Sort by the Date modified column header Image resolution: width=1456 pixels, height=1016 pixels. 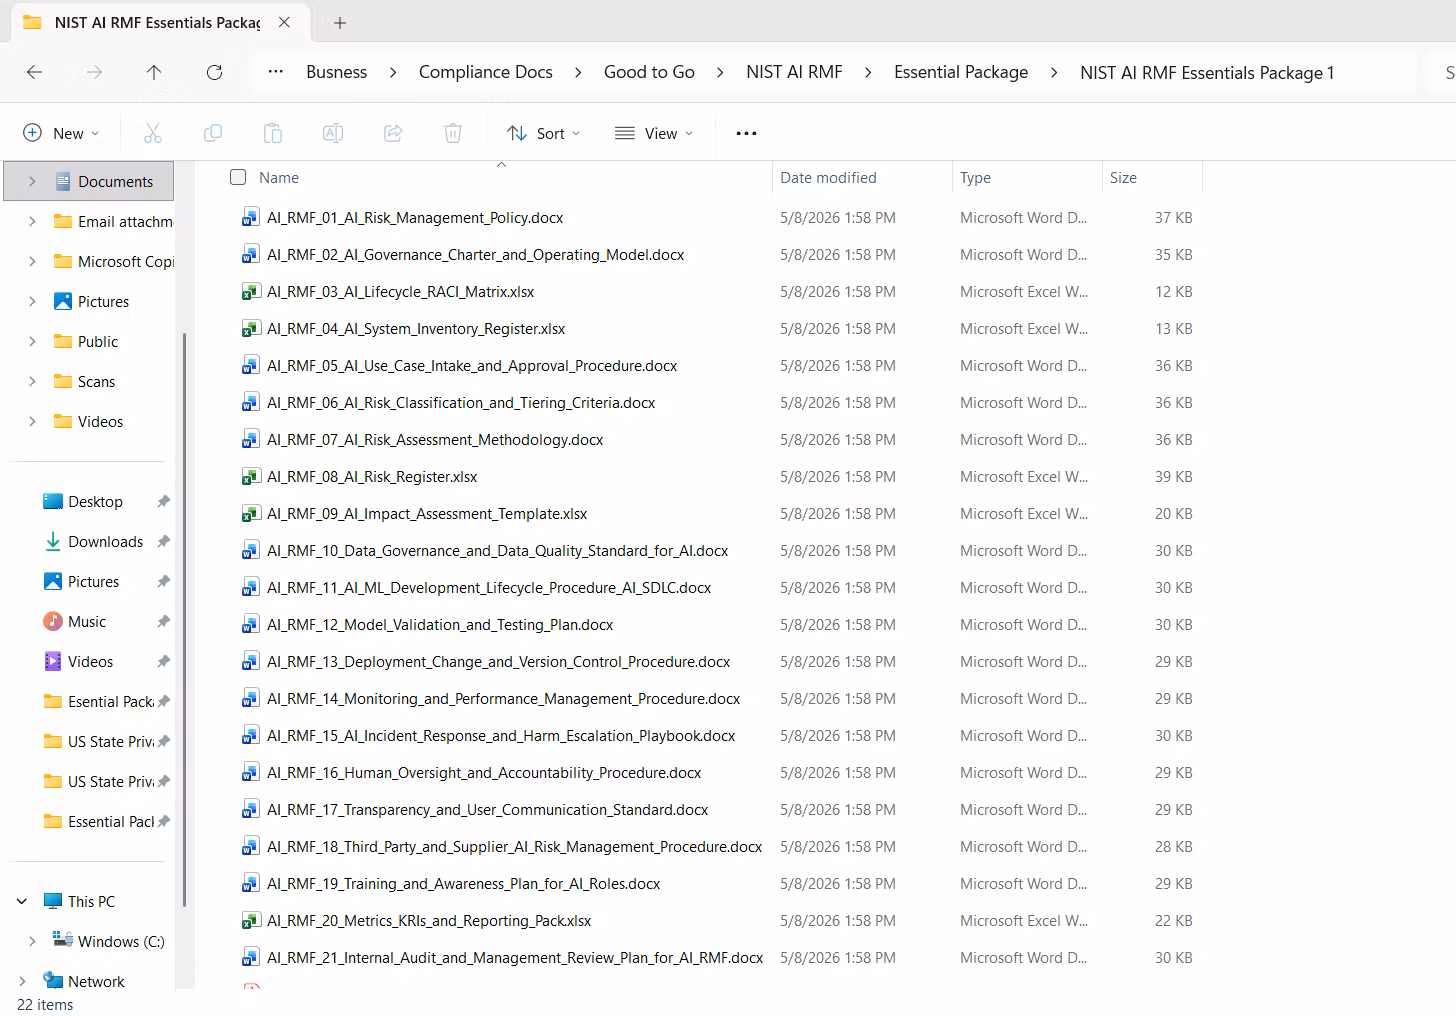[x=828, y=177]
